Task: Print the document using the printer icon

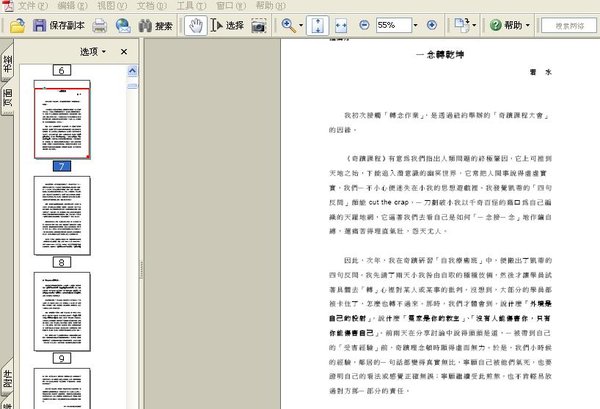Action: [99, 26]
